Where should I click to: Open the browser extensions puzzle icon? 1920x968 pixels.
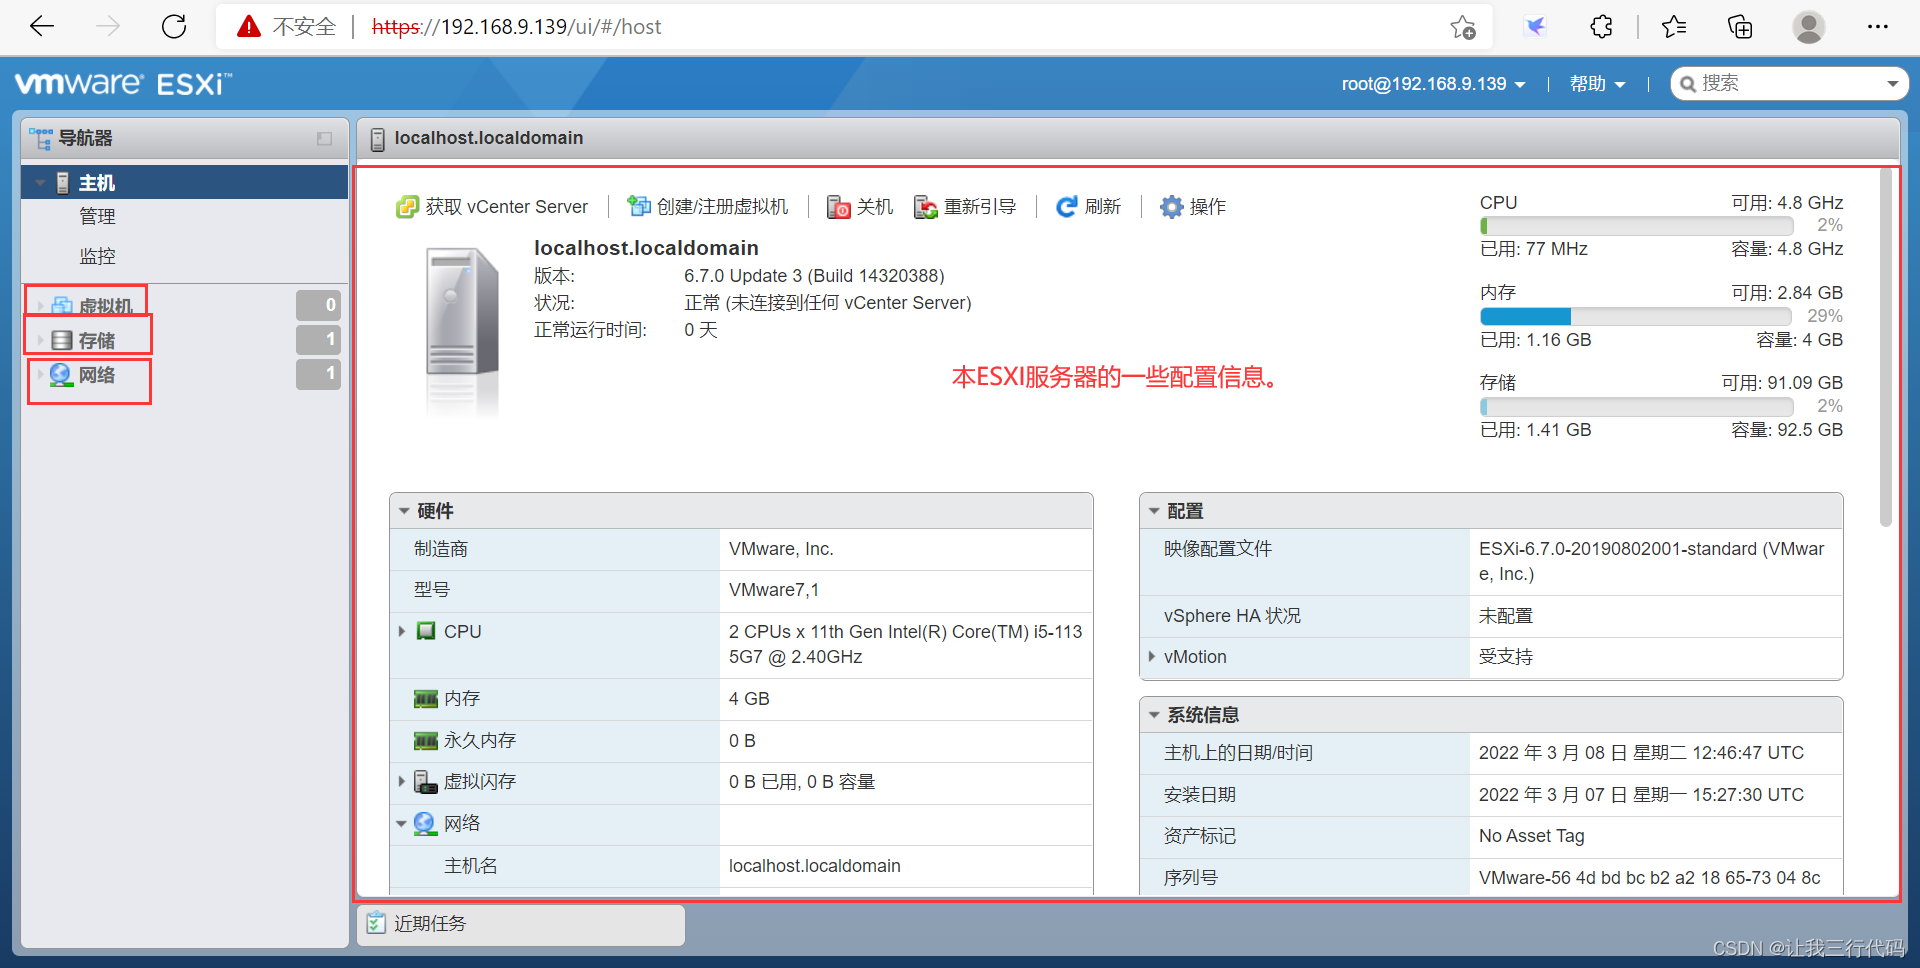[1602, 27]
